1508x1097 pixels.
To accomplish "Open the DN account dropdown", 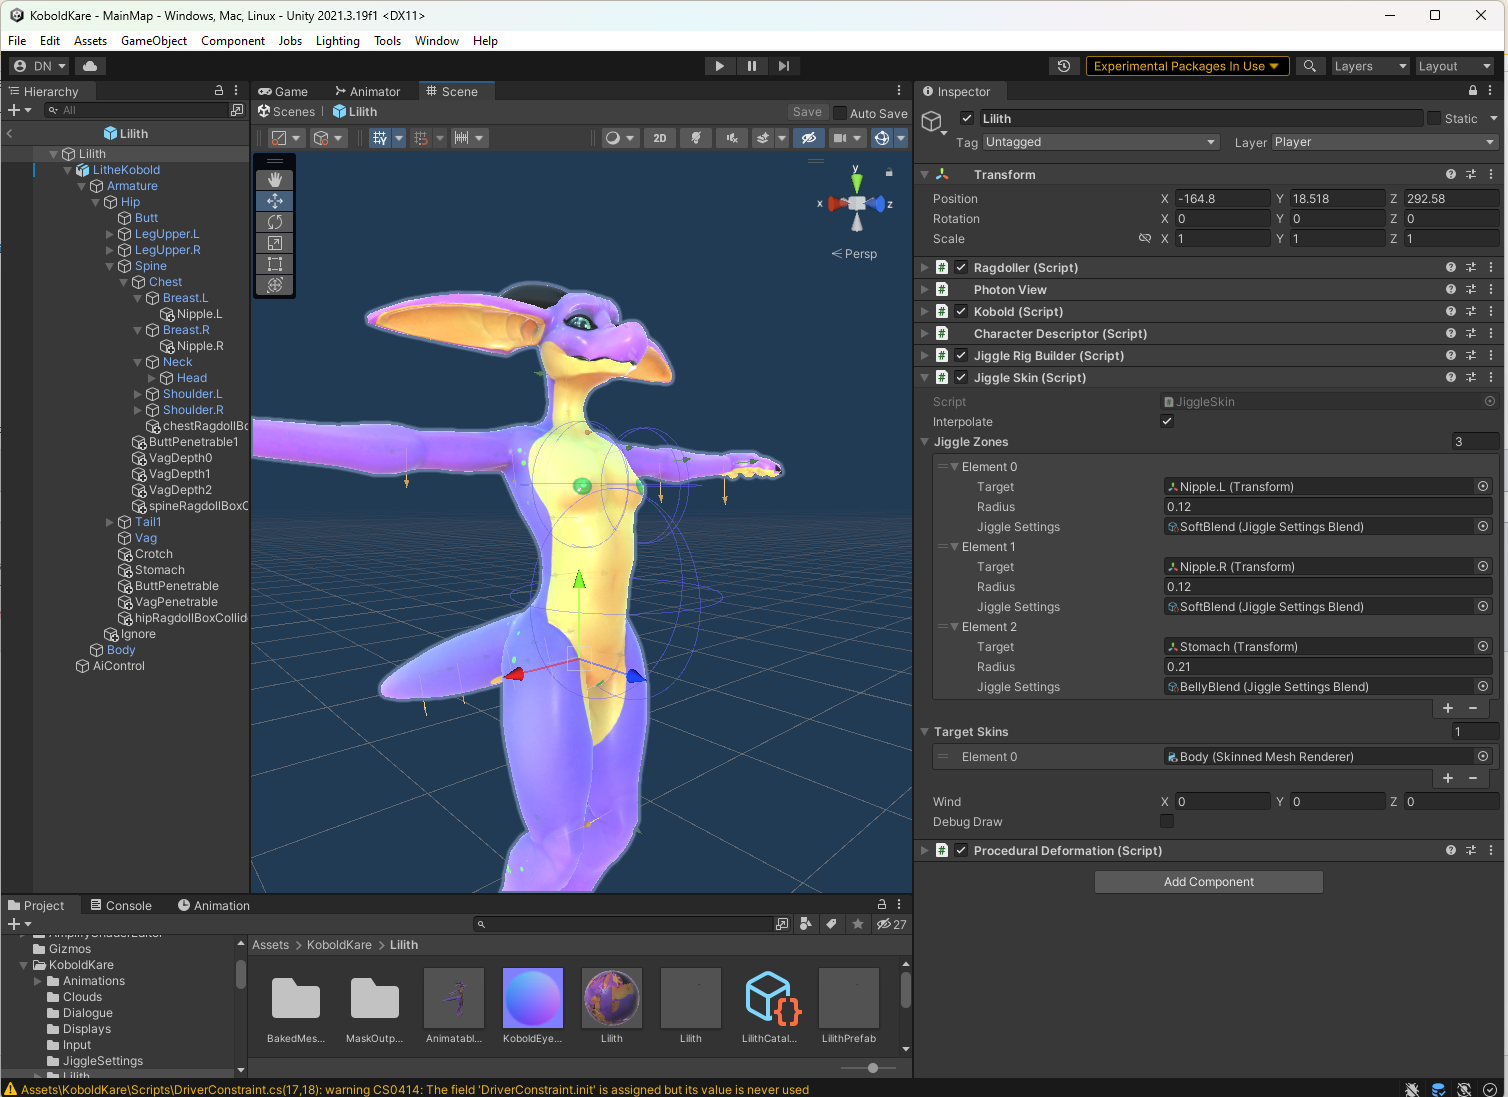I will point(40,66).
